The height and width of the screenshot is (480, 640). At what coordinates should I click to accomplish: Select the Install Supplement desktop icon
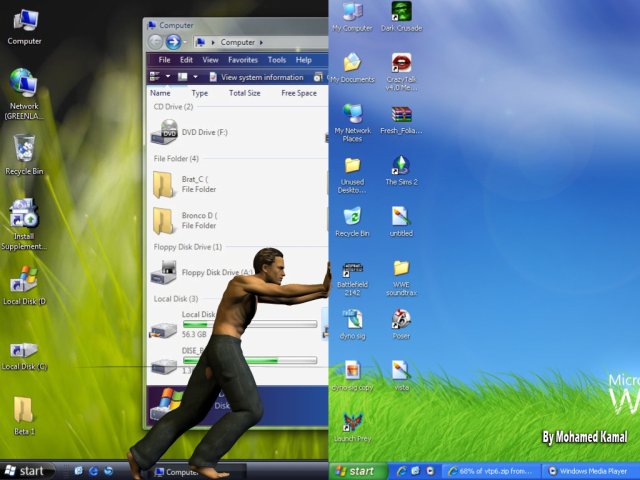(x=24, y=224)
